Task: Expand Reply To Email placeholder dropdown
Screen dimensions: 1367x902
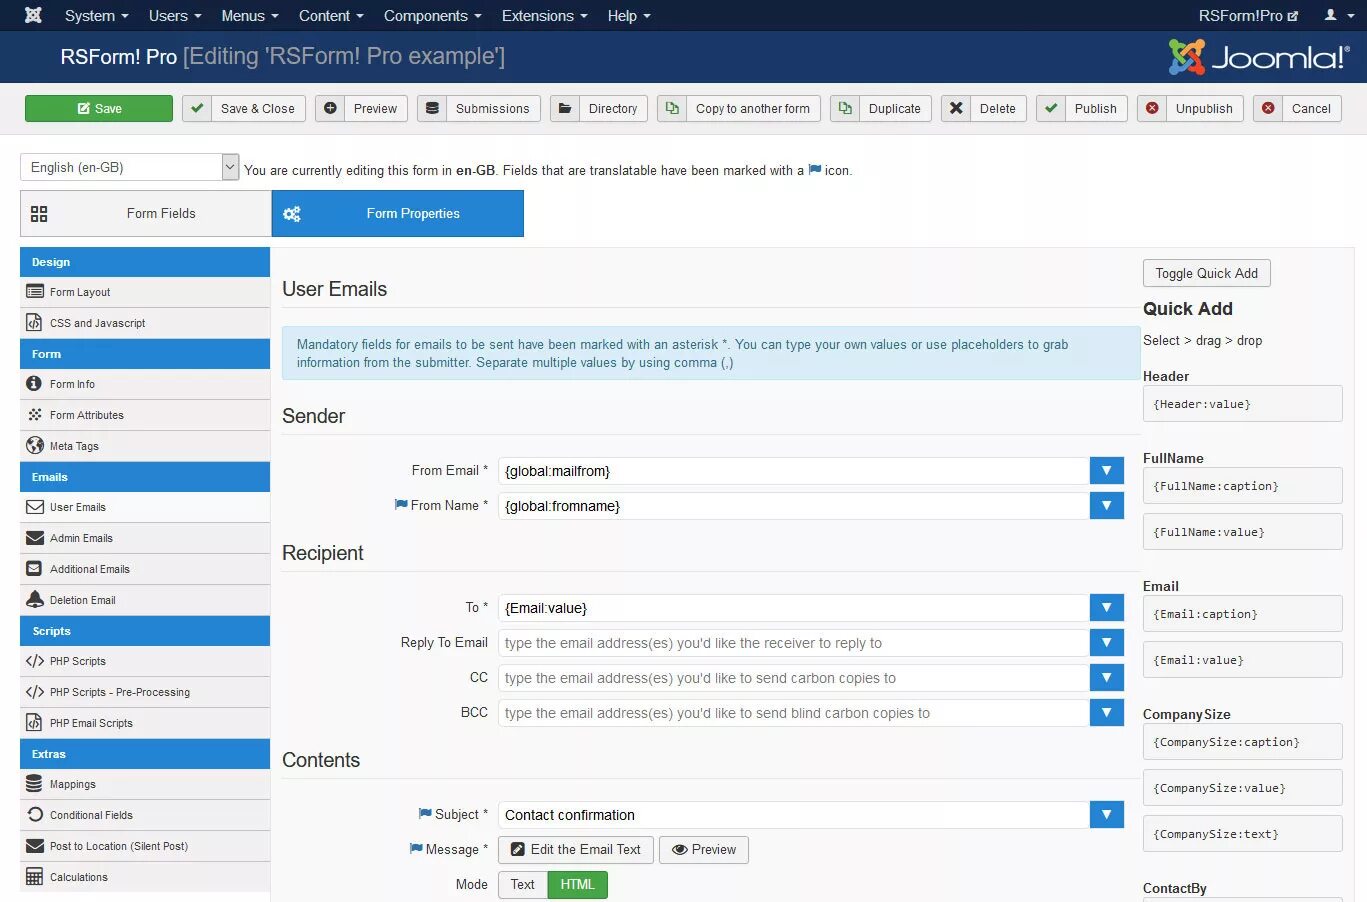Action: [x=1106, y=643]
